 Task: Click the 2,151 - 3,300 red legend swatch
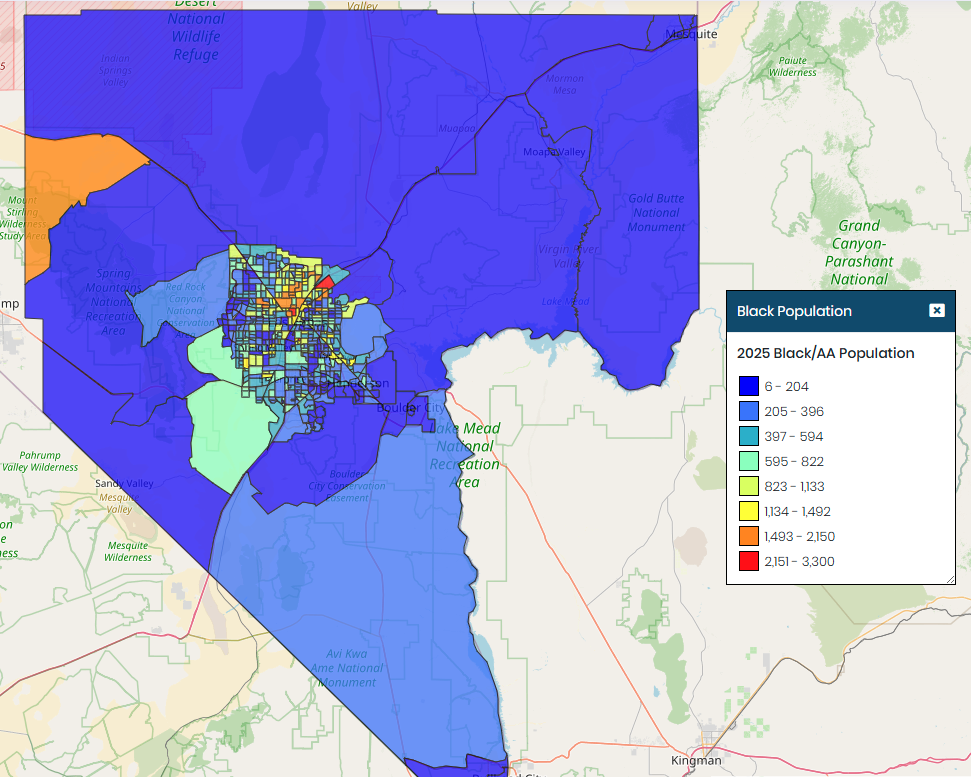(x=749, y=562)
